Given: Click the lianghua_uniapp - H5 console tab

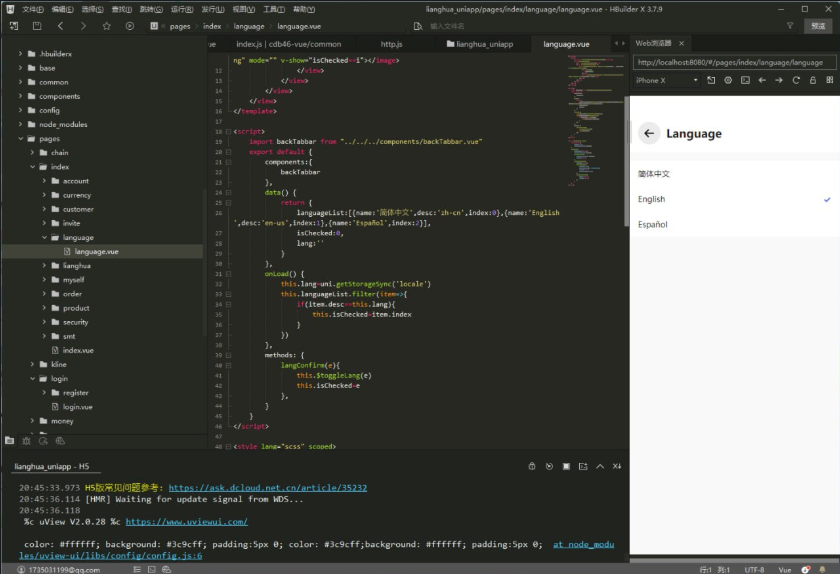Looking at the screenshot, I should pyautogui.click(x=52, y=466).
